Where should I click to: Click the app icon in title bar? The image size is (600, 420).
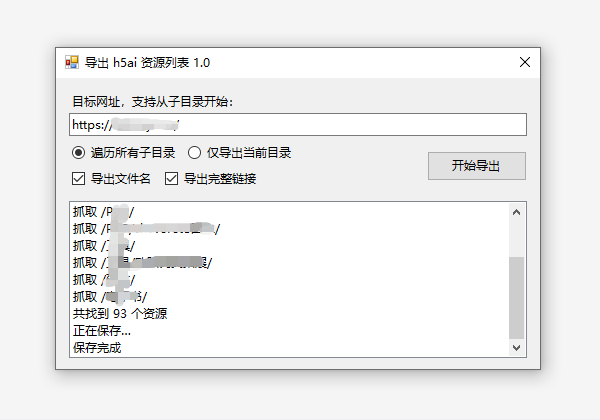[71, 62]
